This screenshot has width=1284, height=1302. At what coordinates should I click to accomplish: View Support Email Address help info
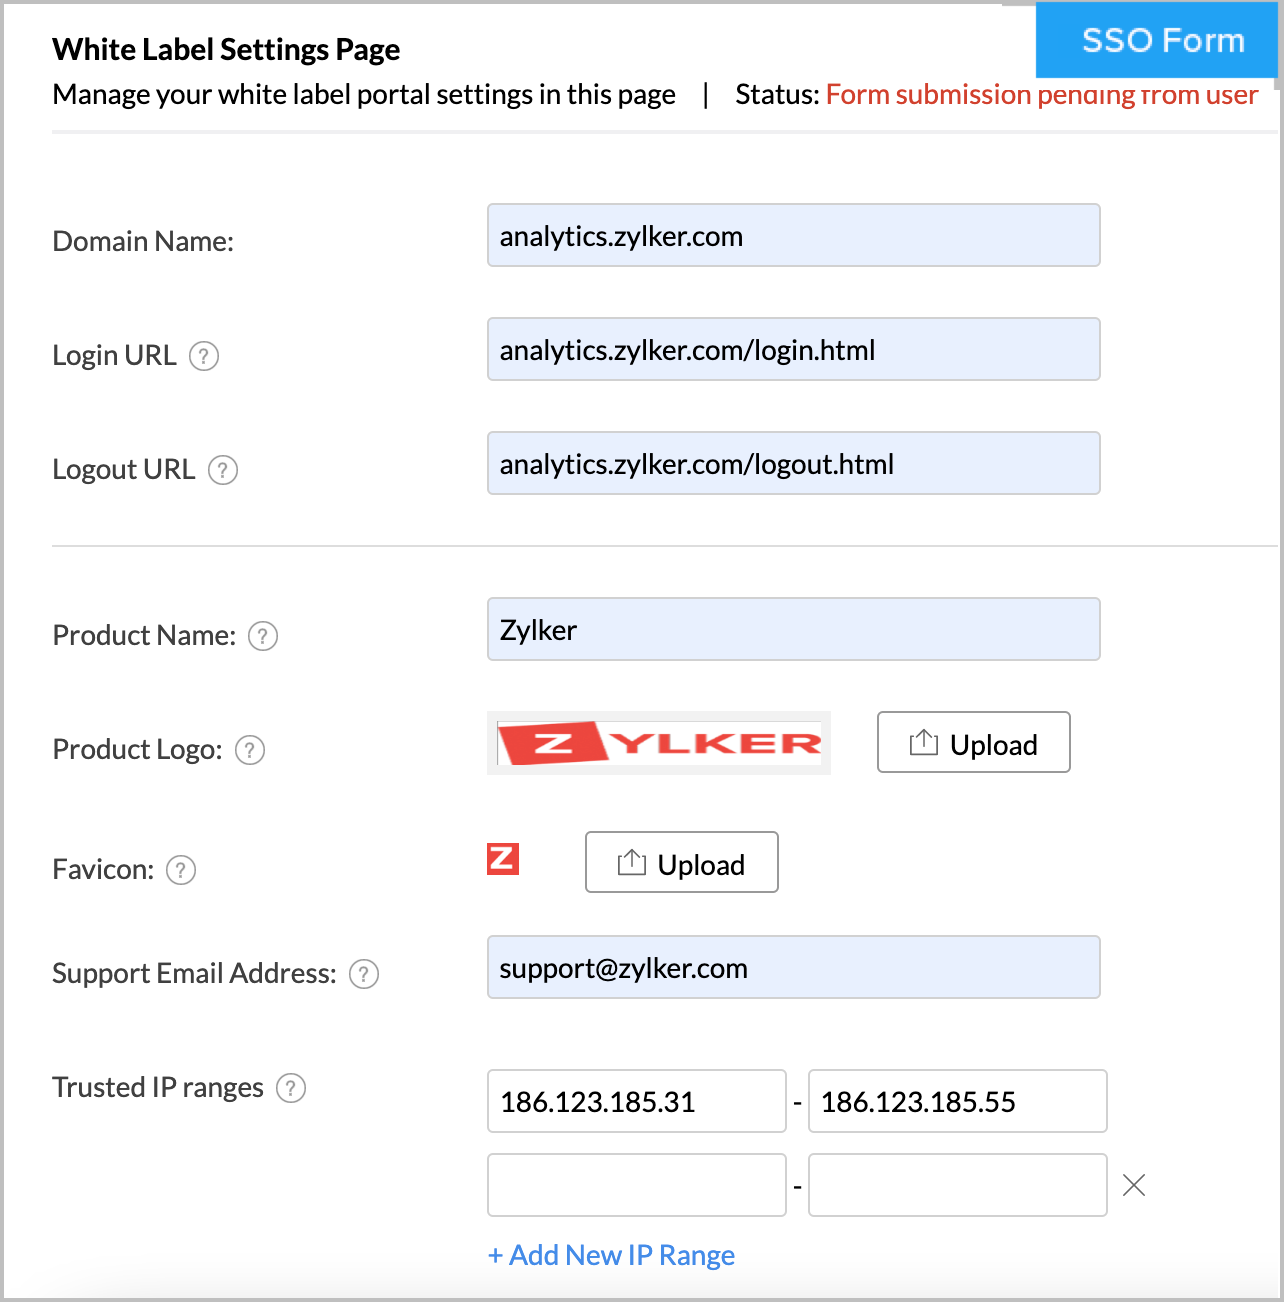pyautogui.click(x=364, y=974)
